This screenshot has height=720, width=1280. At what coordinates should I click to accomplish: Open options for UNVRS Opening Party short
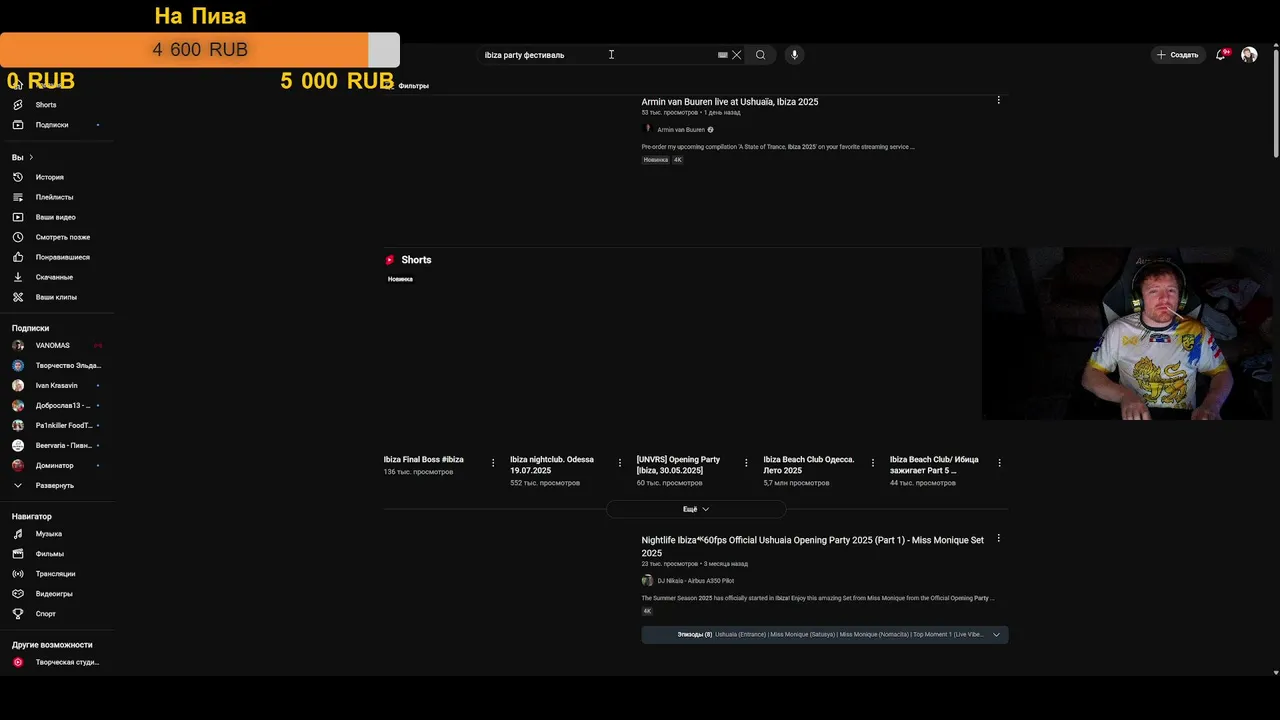(746, 462)
